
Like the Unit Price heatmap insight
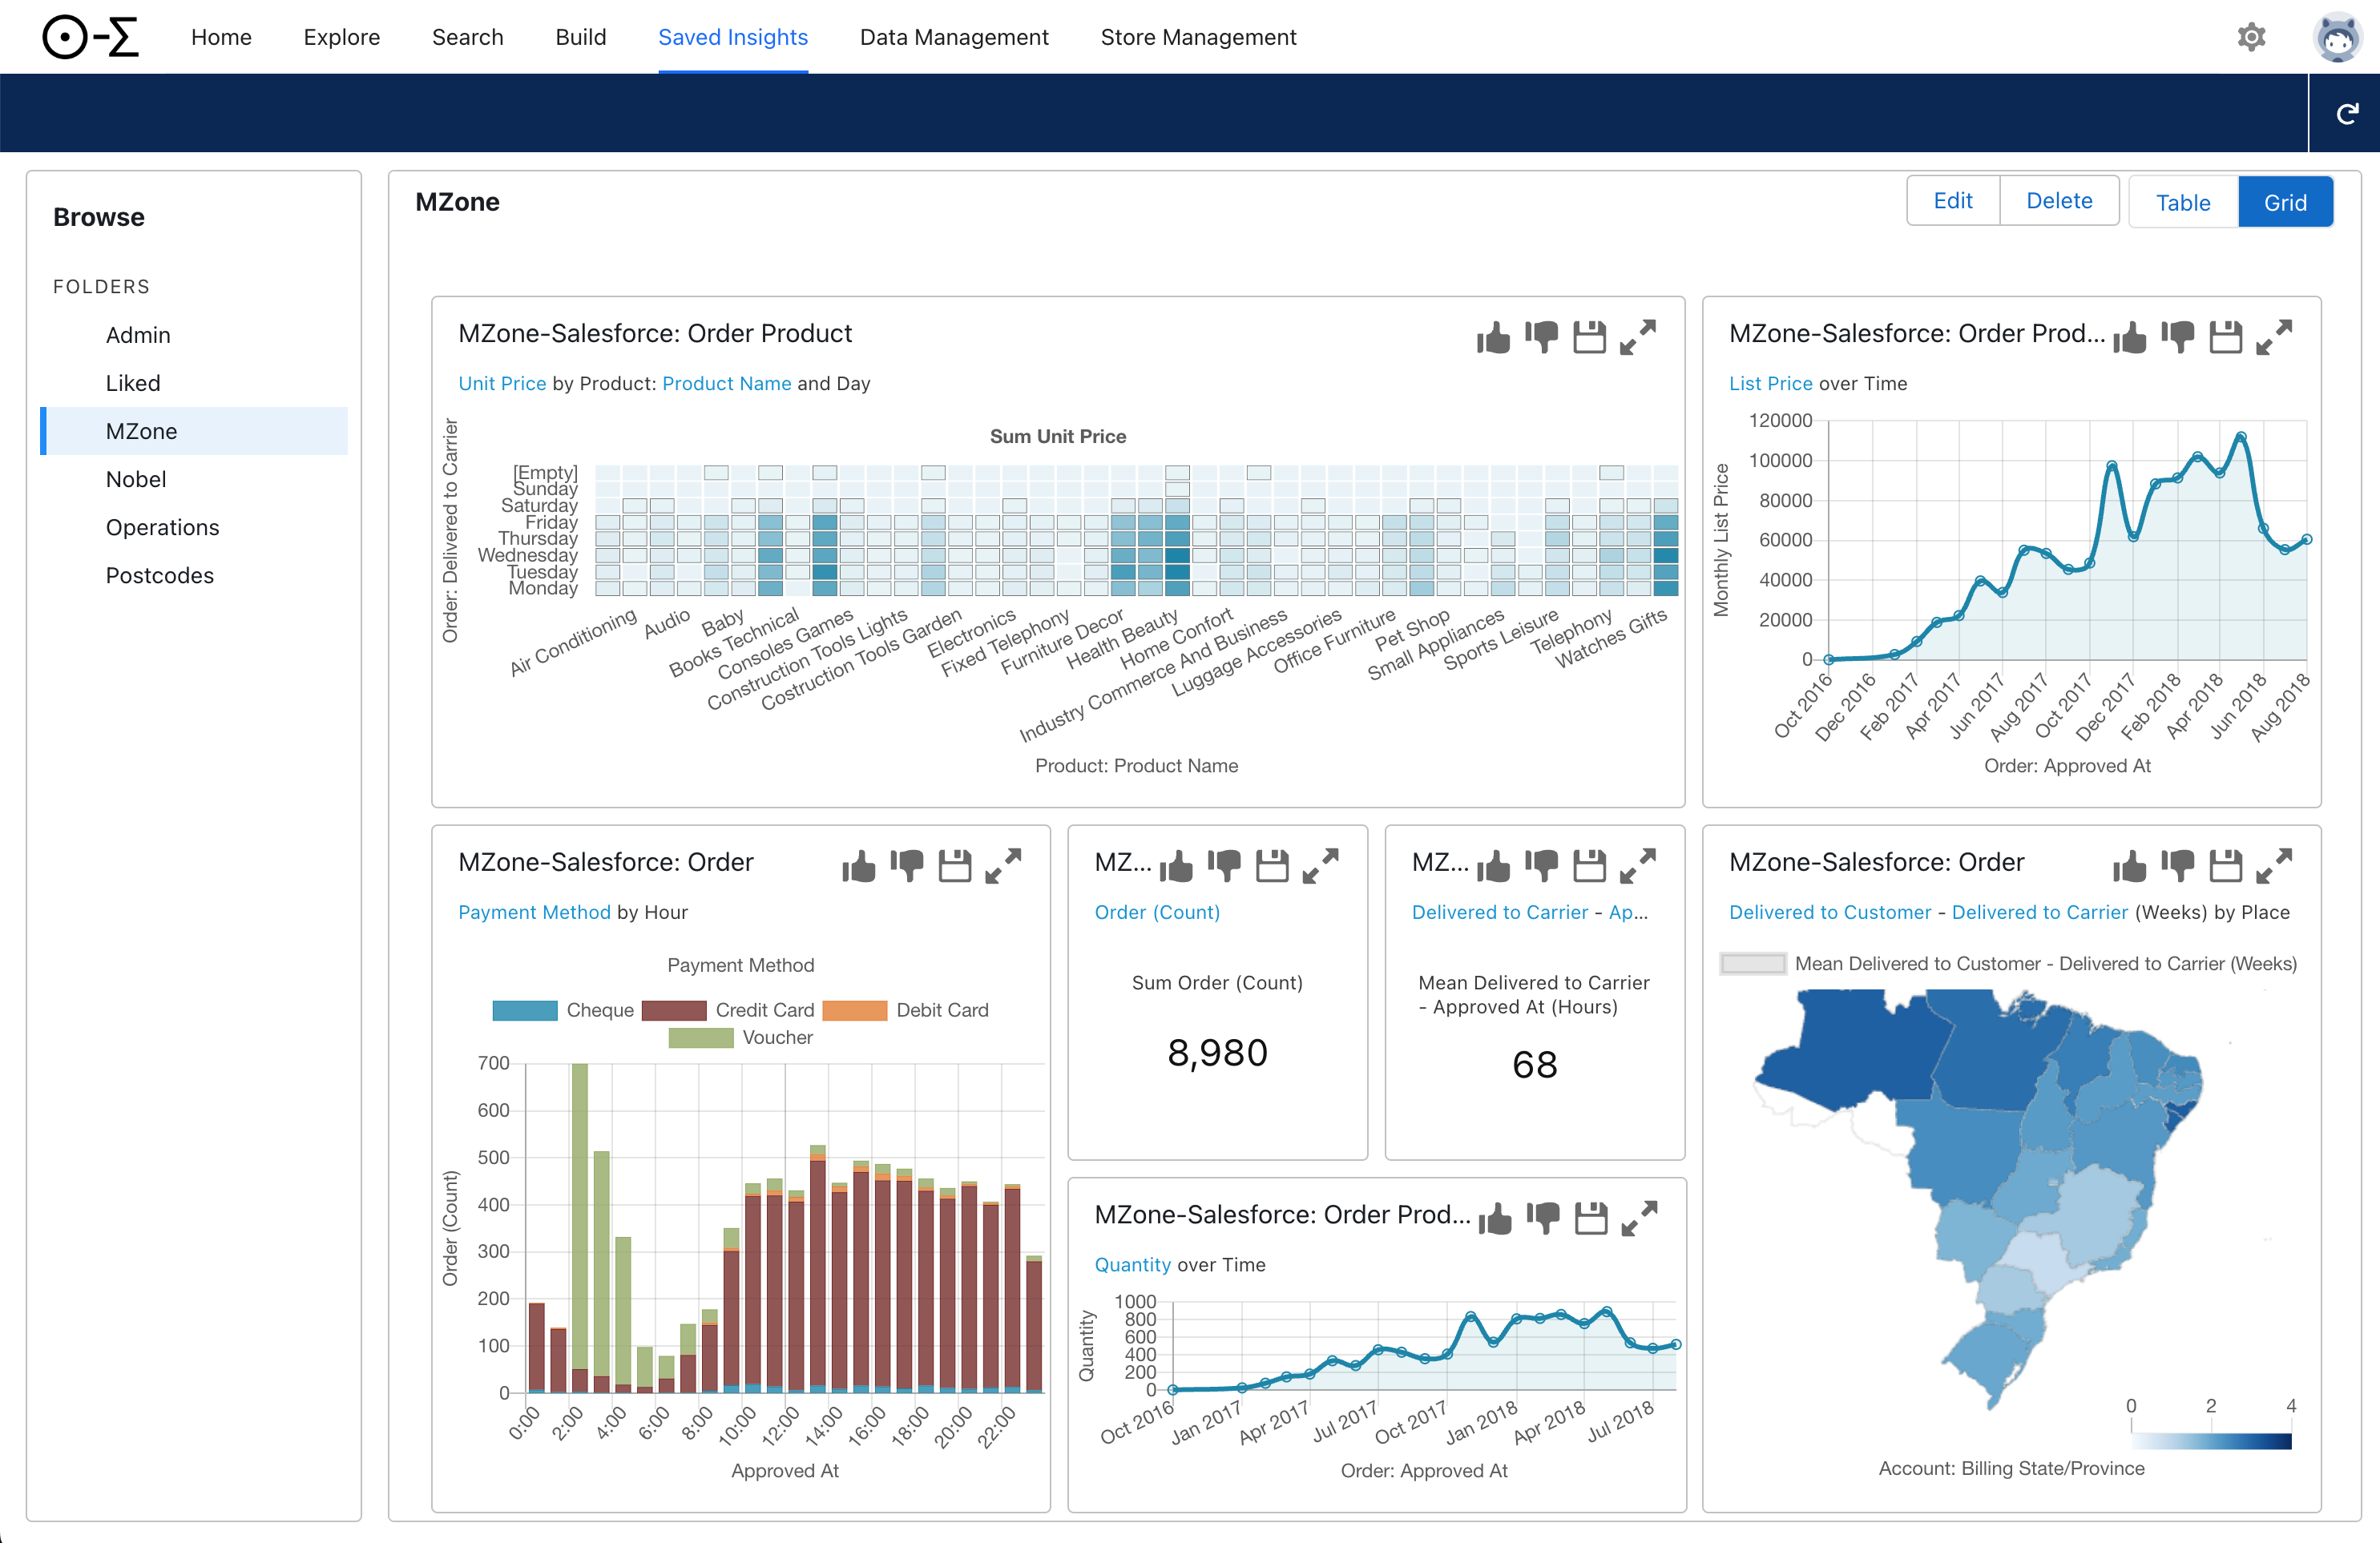point(1493,338)
